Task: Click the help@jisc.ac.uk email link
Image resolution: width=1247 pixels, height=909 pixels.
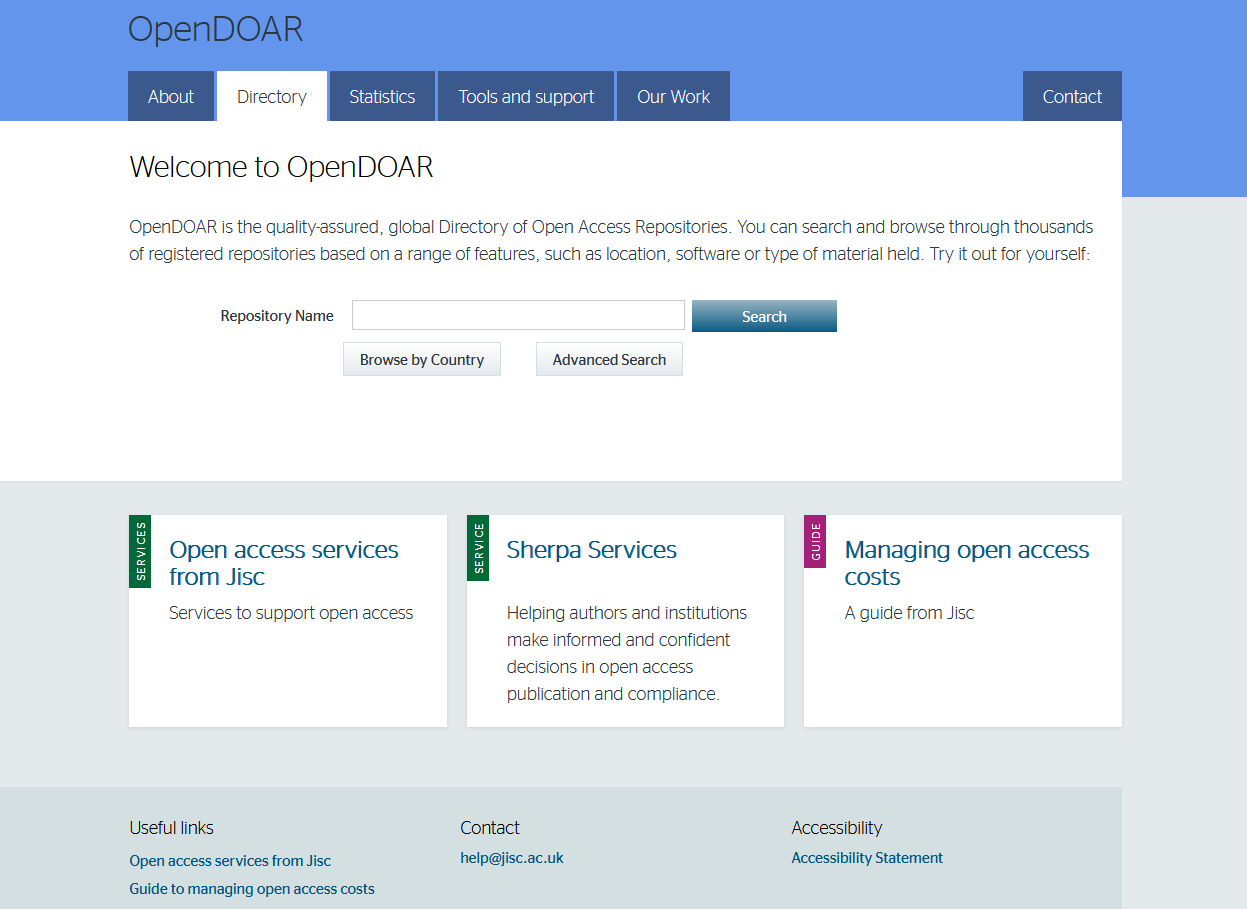Action: click(x=512, y=858)
